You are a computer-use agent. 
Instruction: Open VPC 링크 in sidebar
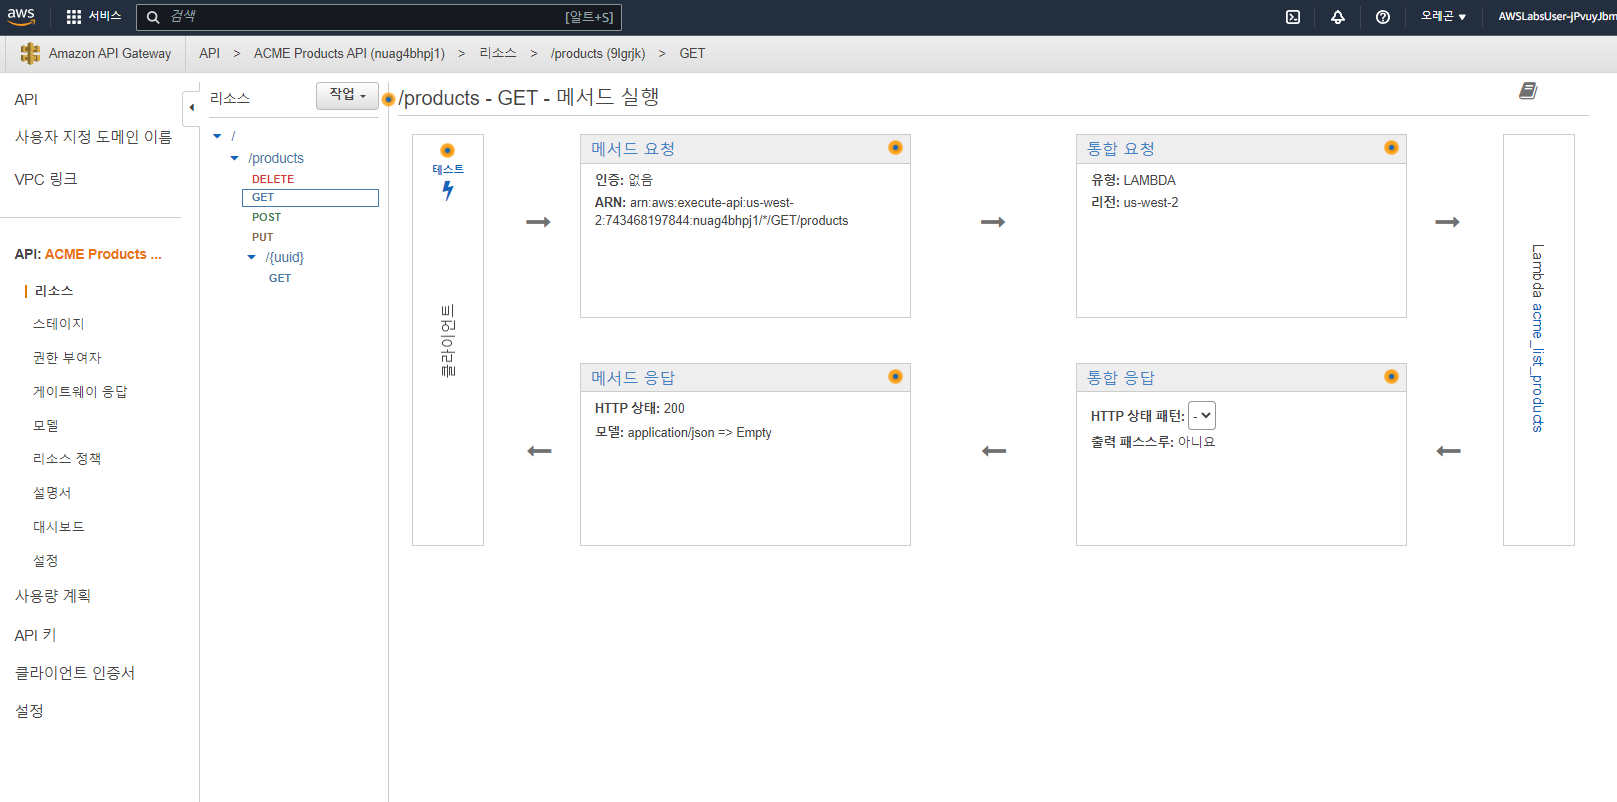click(45, 179)
